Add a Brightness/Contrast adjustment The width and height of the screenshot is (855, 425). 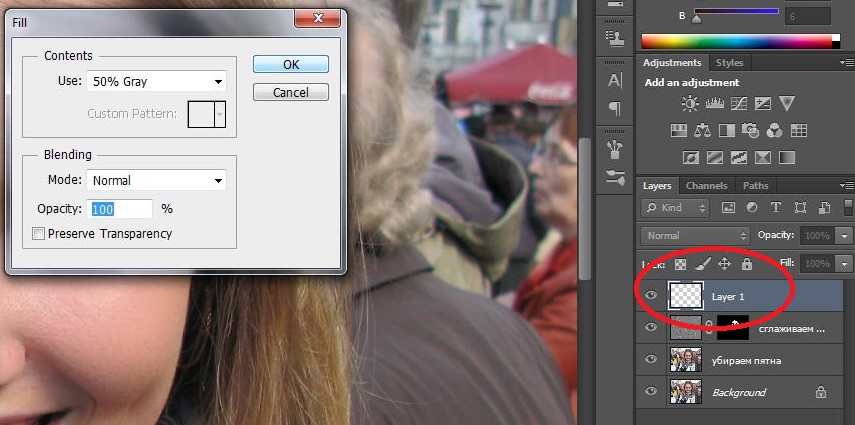(x=690, y=104)
